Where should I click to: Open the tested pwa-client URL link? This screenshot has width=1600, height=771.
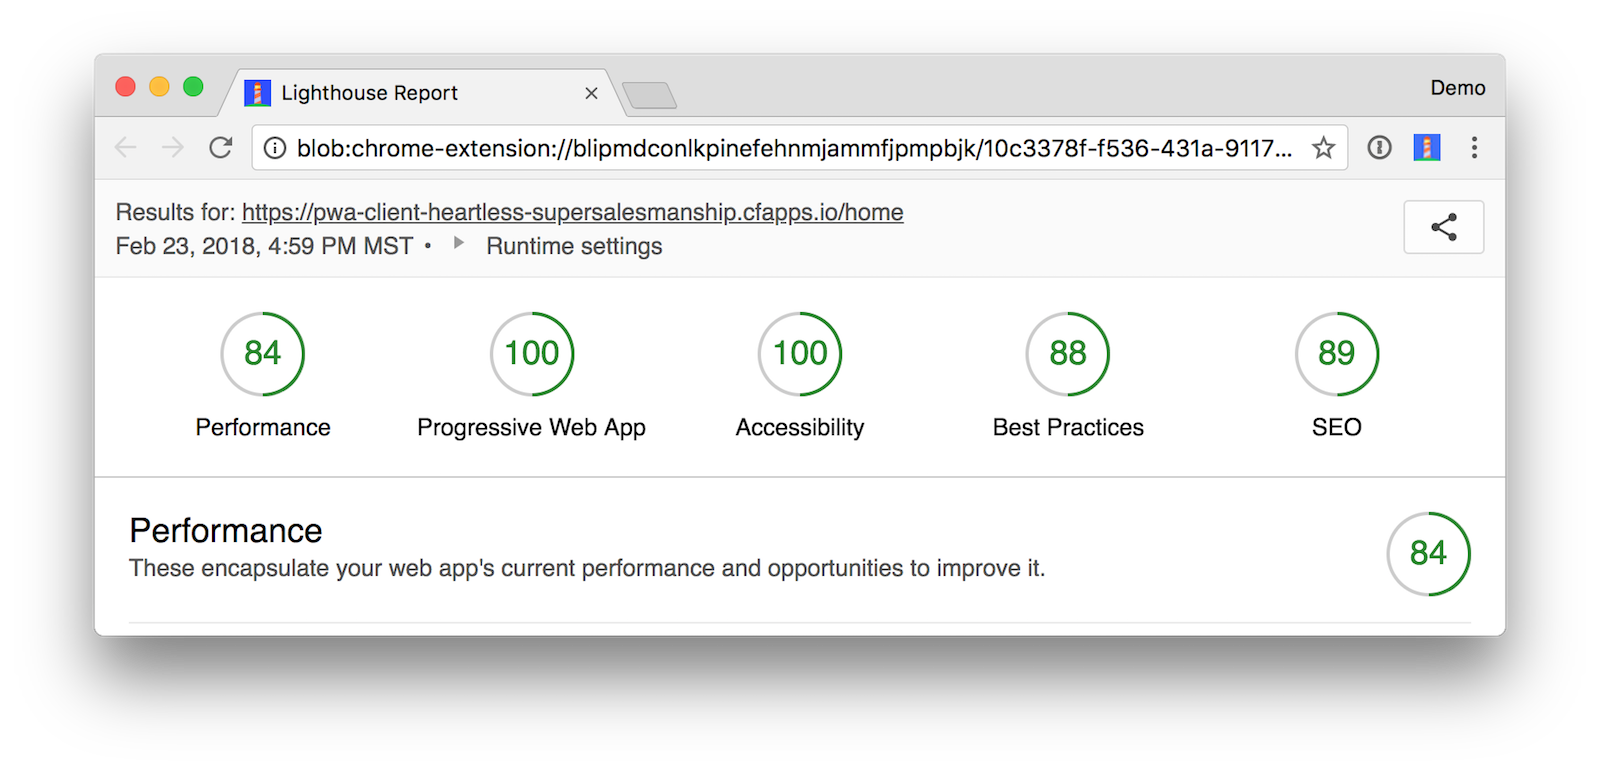tap(572, 212)
